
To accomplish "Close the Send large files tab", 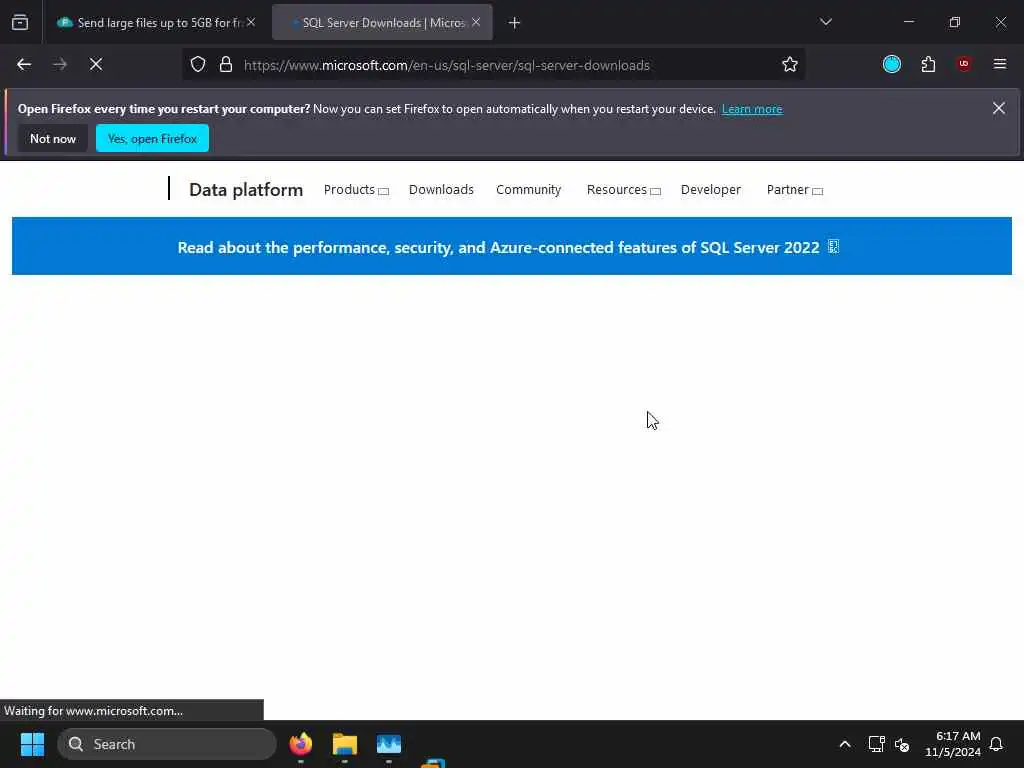I will coord(251,22).
